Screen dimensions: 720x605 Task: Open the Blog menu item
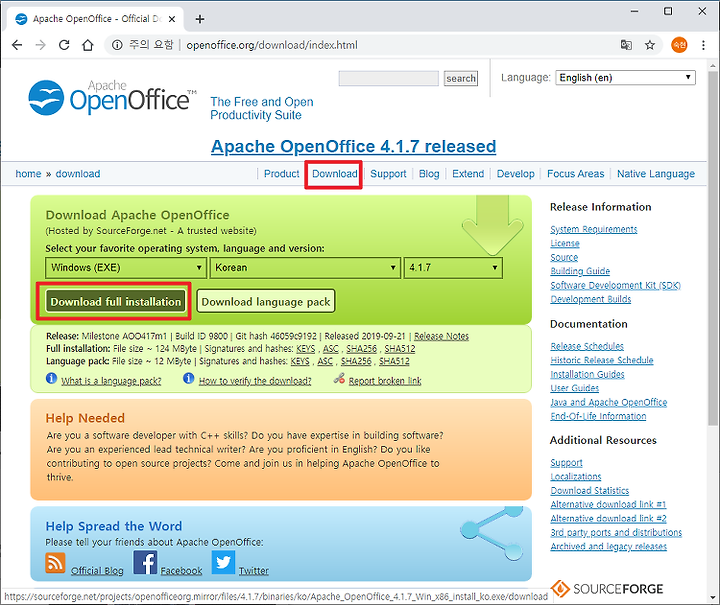point(429,174)
